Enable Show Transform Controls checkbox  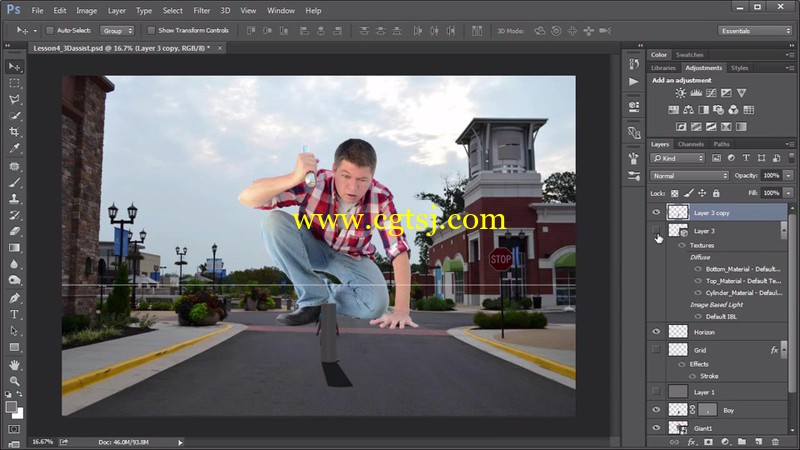point(151,31)
